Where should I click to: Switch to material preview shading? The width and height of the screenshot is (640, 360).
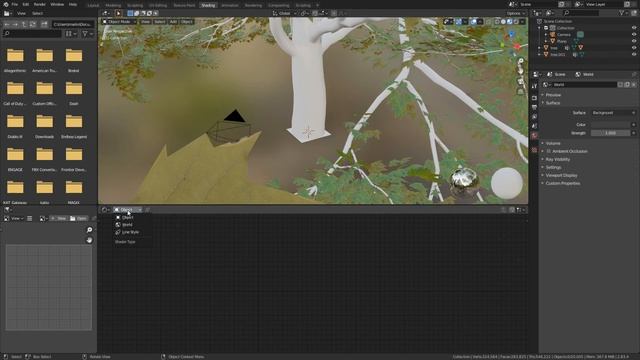click(x=509, y=21)
